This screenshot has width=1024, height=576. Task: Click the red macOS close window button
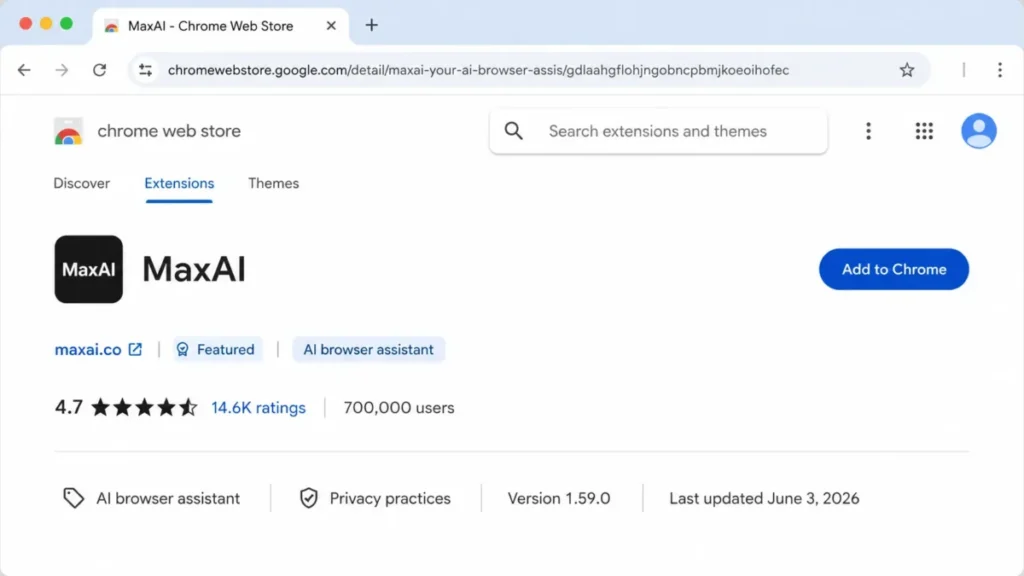(x=25, y=24)
